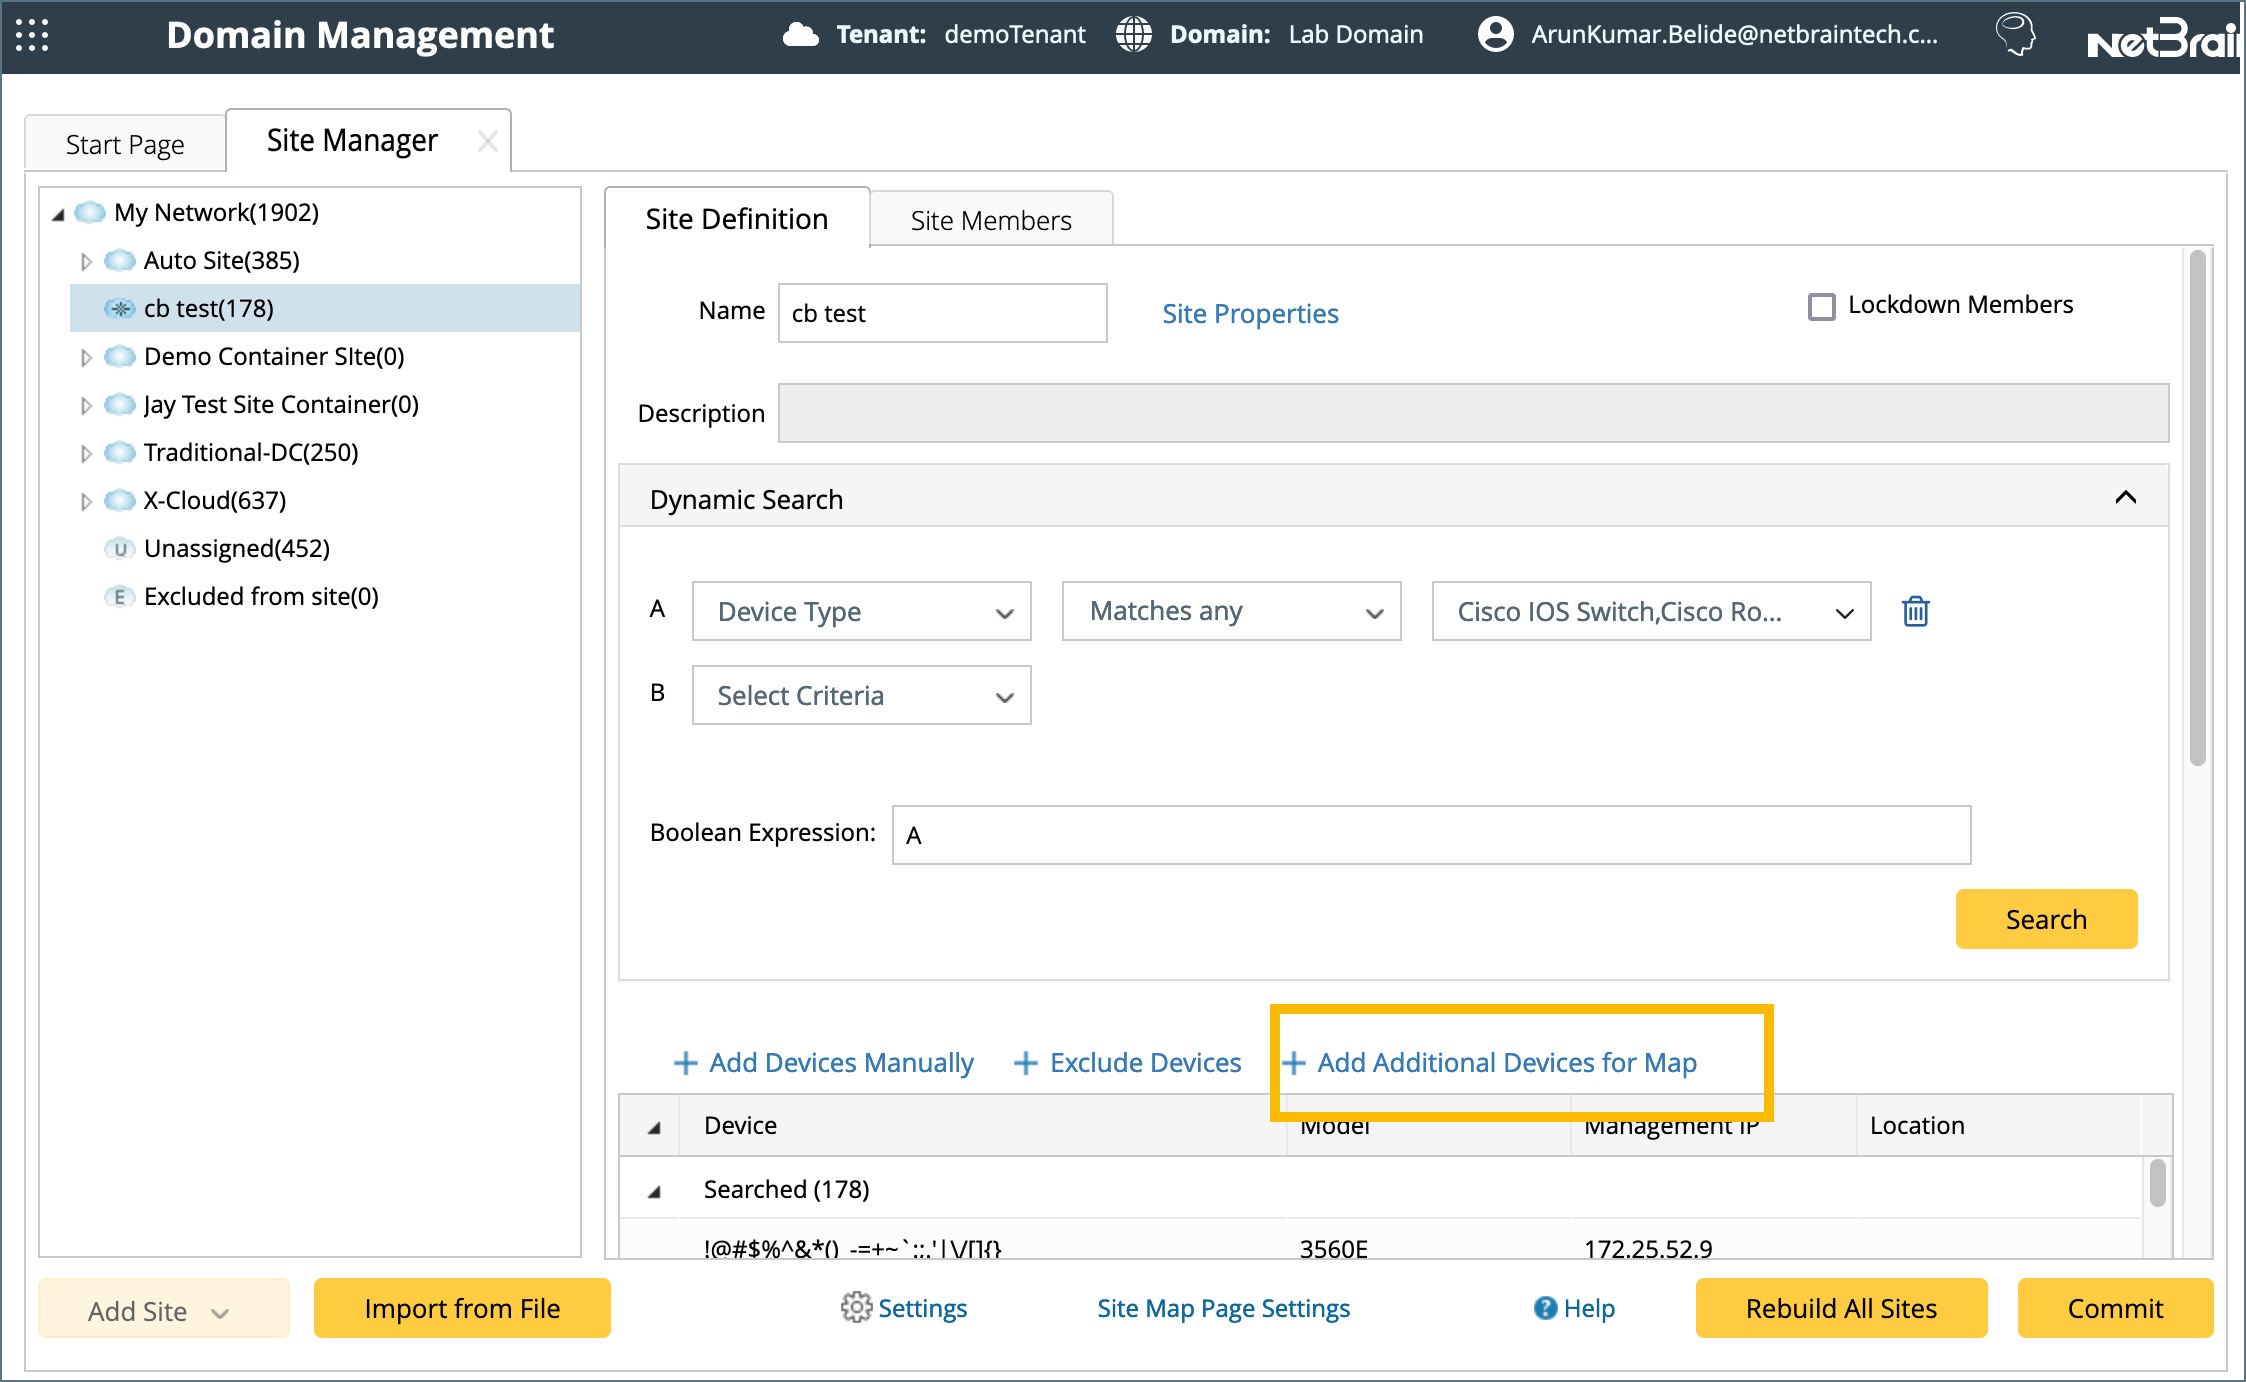Collapse the Dynamic Search section
This screenshot has width=2246, height=1382.
(x=2125, y=498)
